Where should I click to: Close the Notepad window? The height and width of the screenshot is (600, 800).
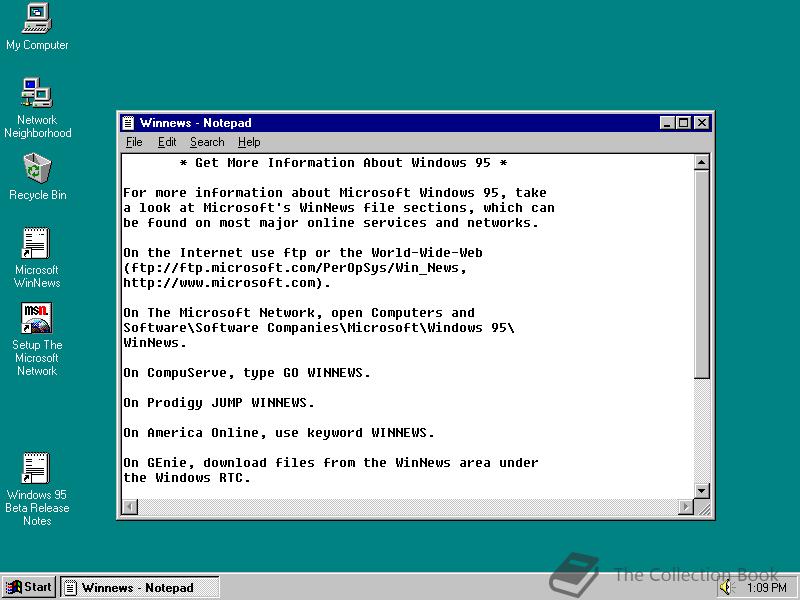(x=702, y=123)
